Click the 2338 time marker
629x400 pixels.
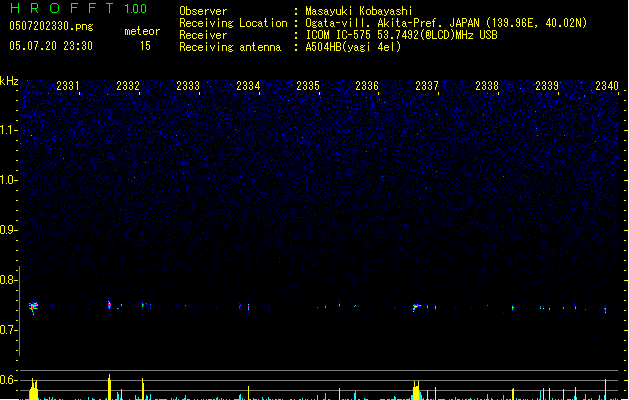487,86
